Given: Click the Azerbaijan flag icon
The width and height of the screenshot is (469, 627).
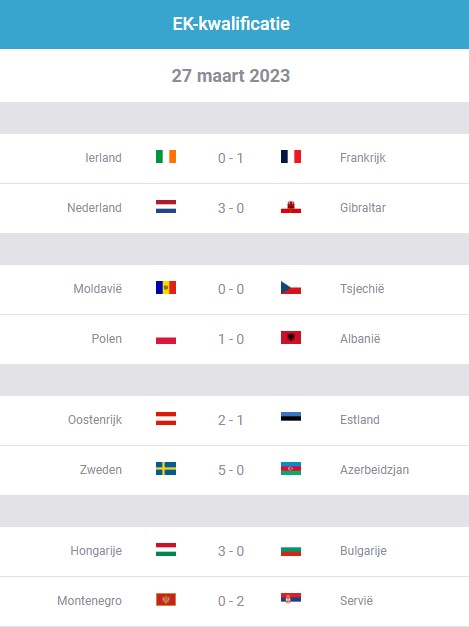Looking at the screenshot, I should [x=291, y=468].
